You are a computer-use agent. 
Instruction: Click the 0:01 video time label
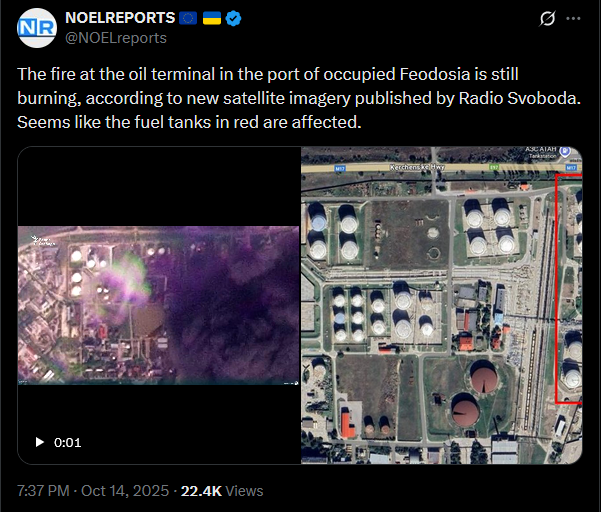[67, 443]
